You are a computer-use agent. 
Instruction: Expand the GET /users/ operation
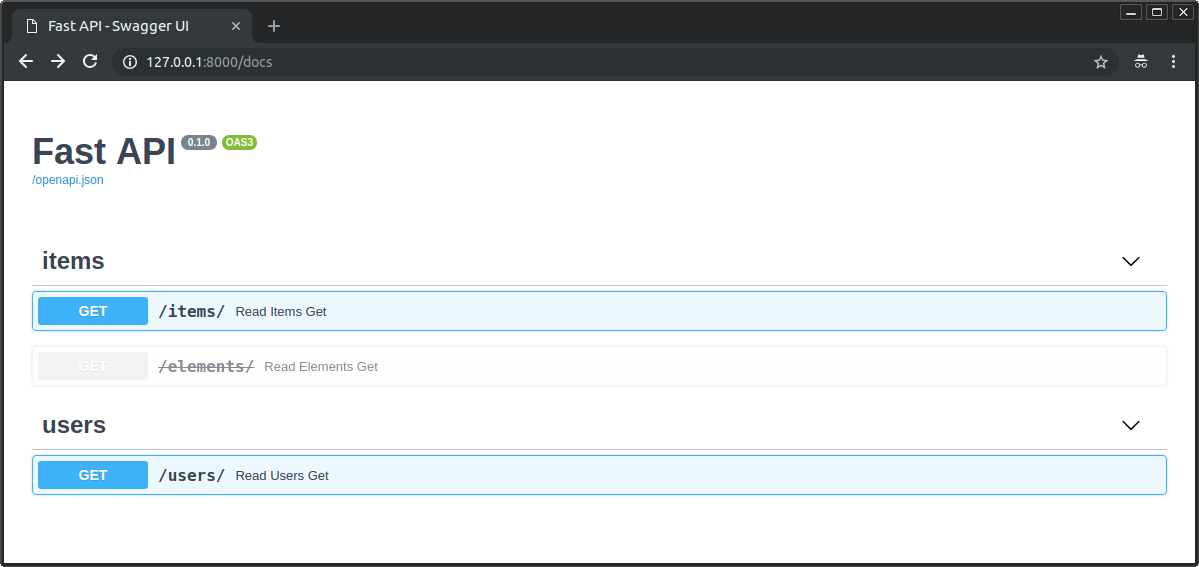(600, 475)
